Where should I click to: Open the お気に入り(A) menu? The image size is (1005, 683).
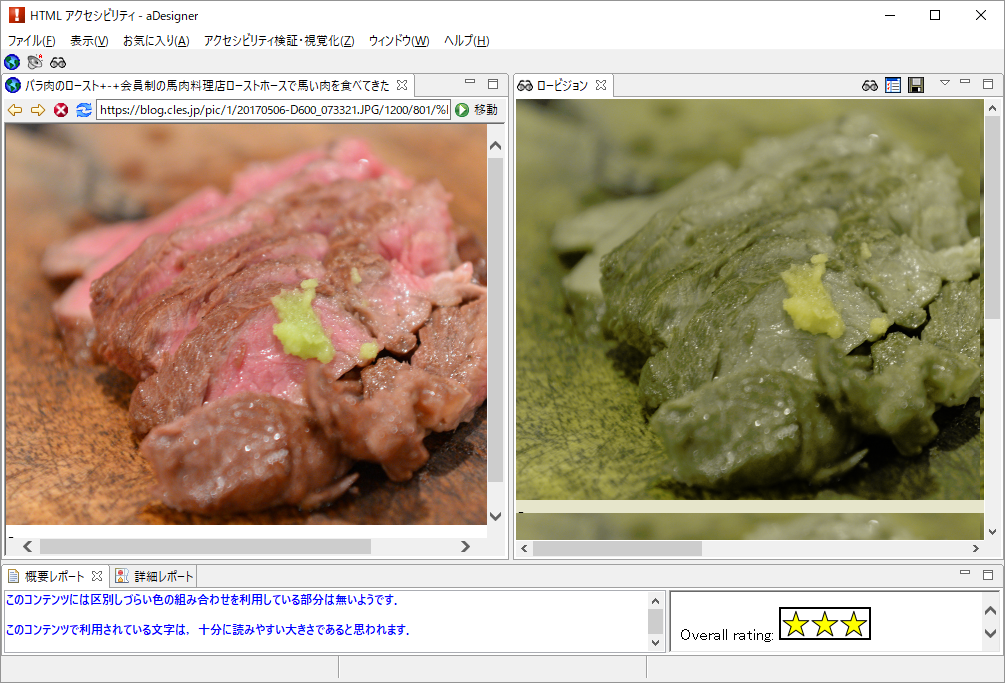156,41
